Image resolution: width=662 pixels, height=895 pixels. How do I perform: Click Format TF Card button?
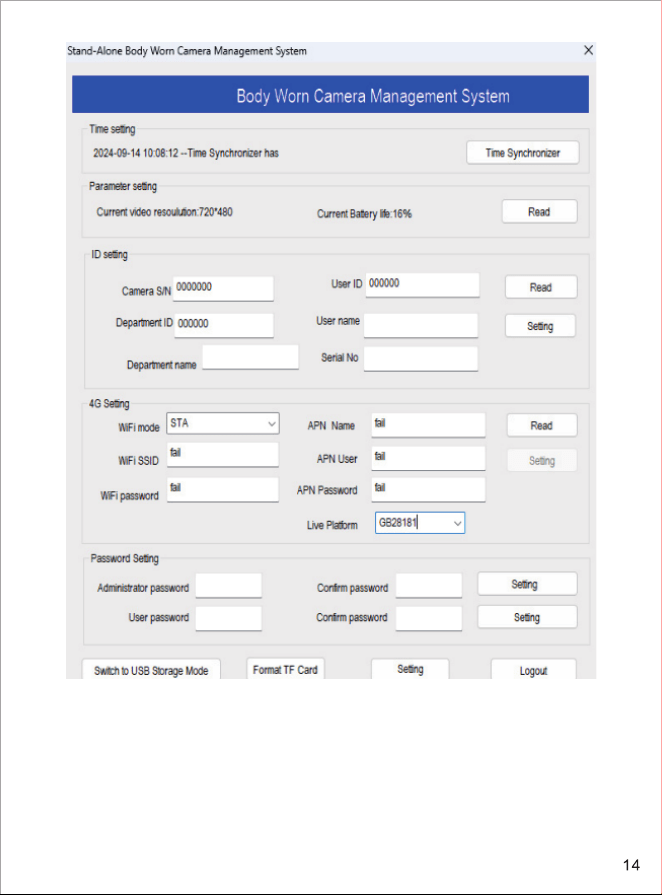[x=285, y=668]
